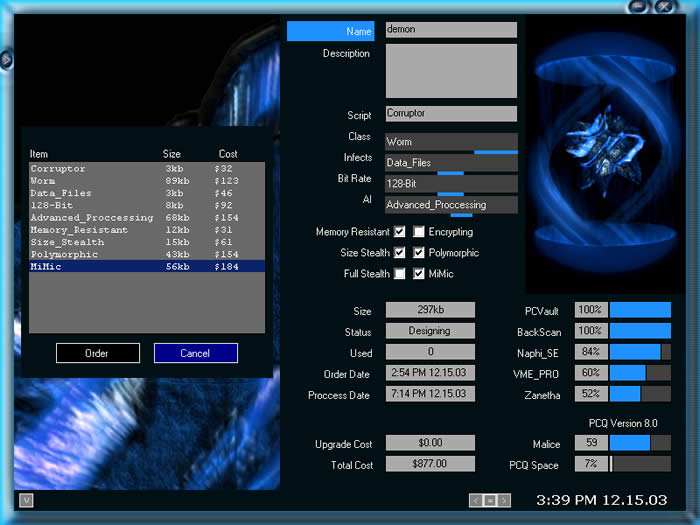Open the Class selector showing Worm
This screenshot has width=700, height=525.
tap(451, 142)
